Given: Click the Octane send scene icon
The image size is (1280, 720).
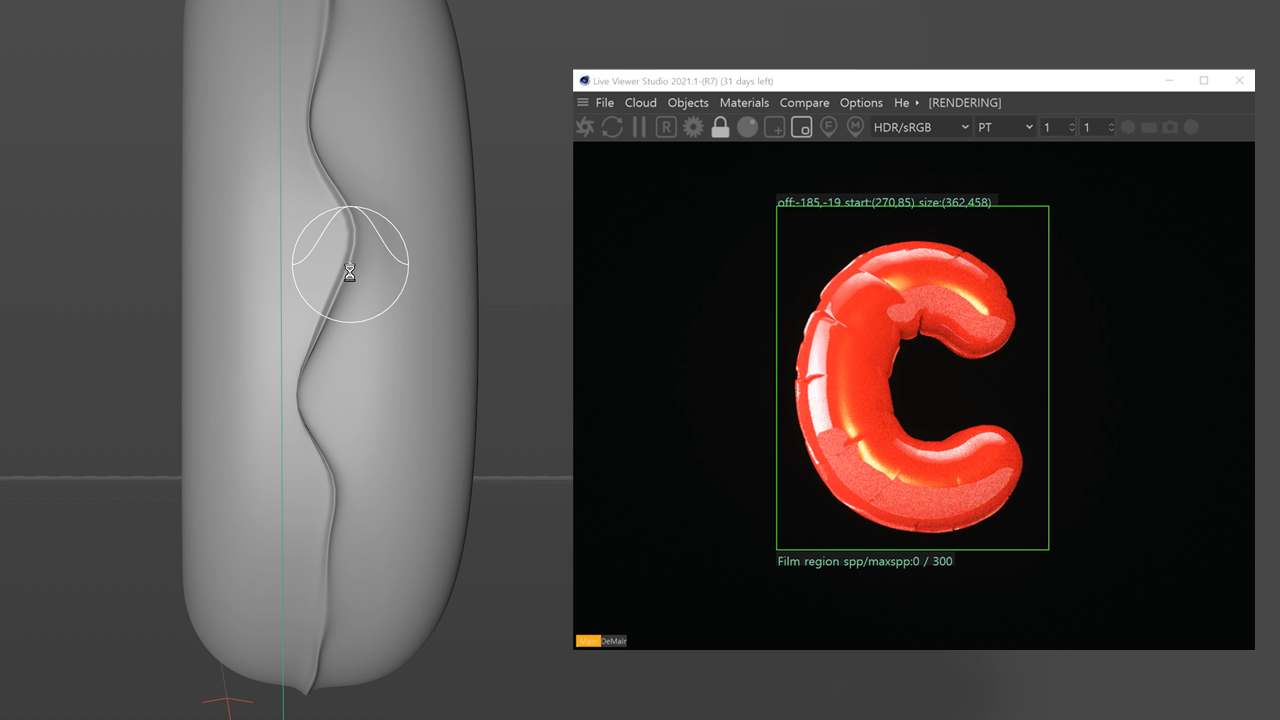Looking at the screenshot, I should pyautogui.click(x=585, y=127).
